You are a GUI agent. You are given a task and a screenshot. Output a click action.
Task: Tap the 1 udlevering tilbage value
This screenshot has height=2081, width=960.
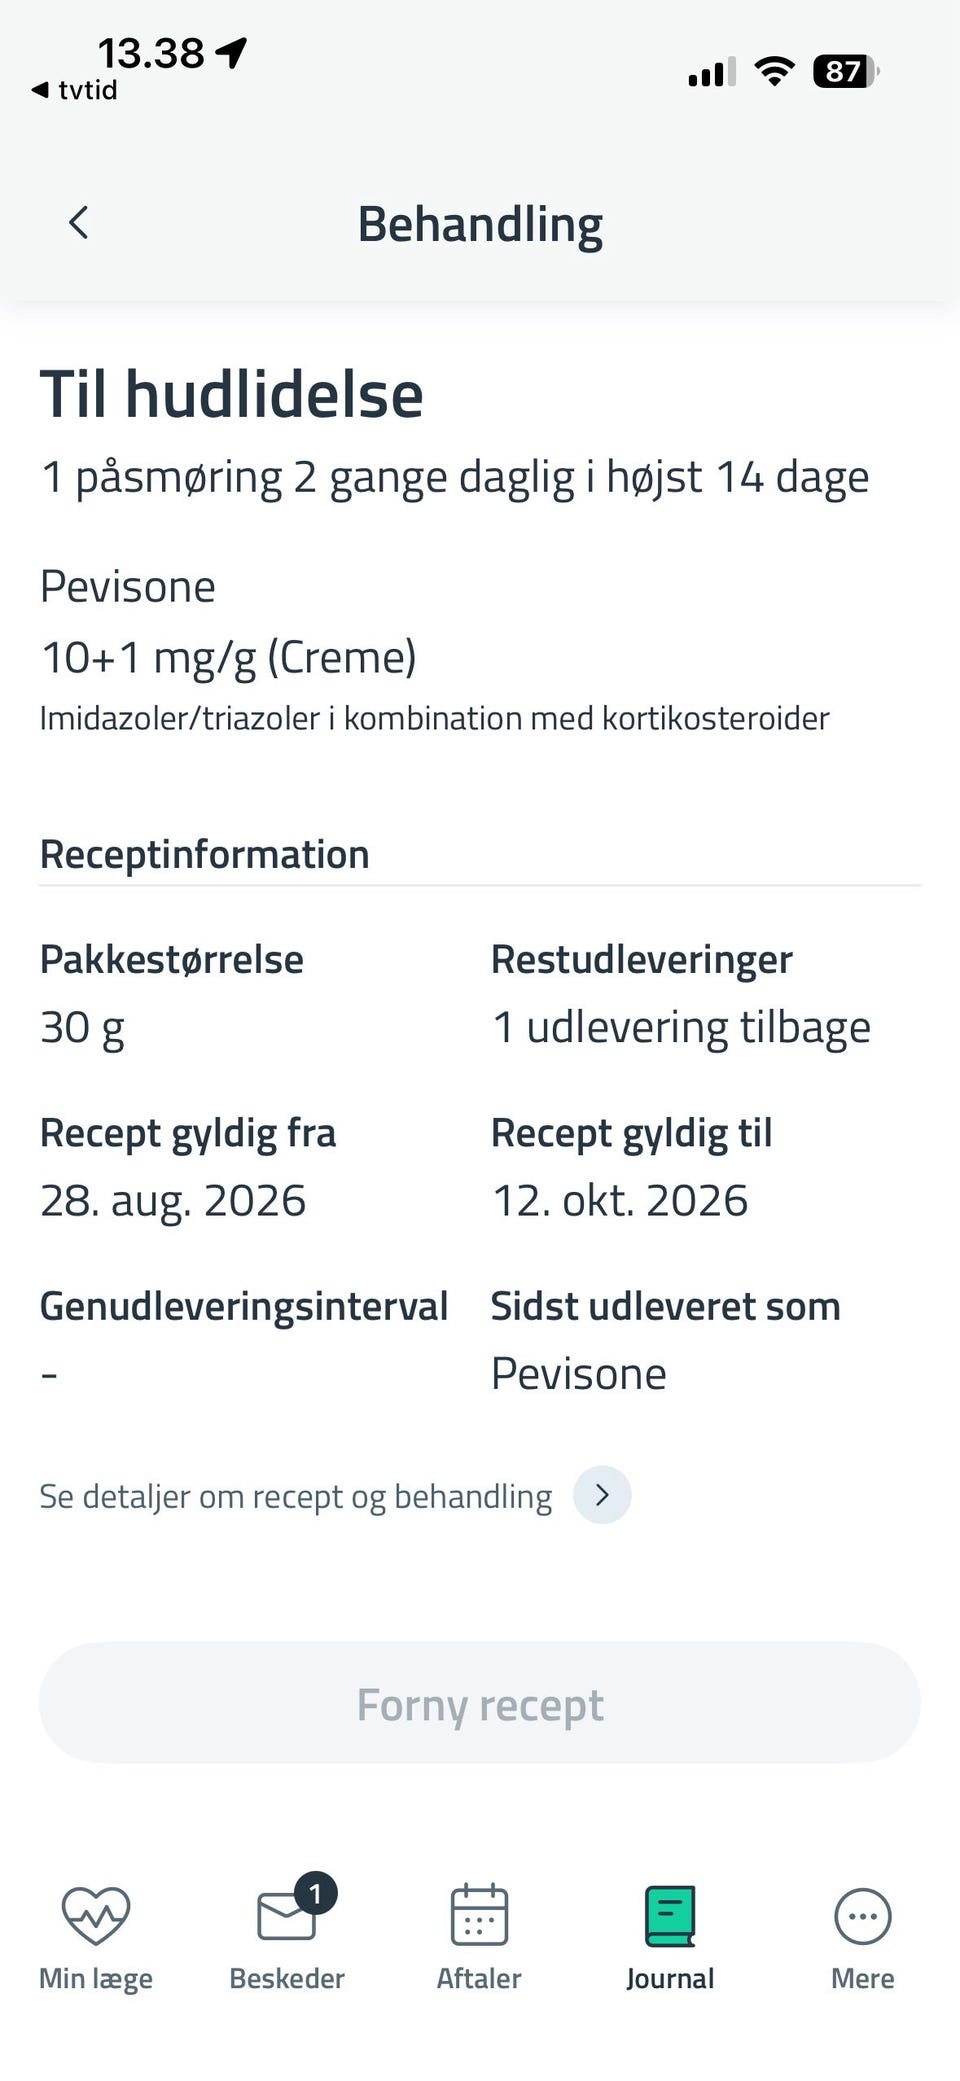681,1027
